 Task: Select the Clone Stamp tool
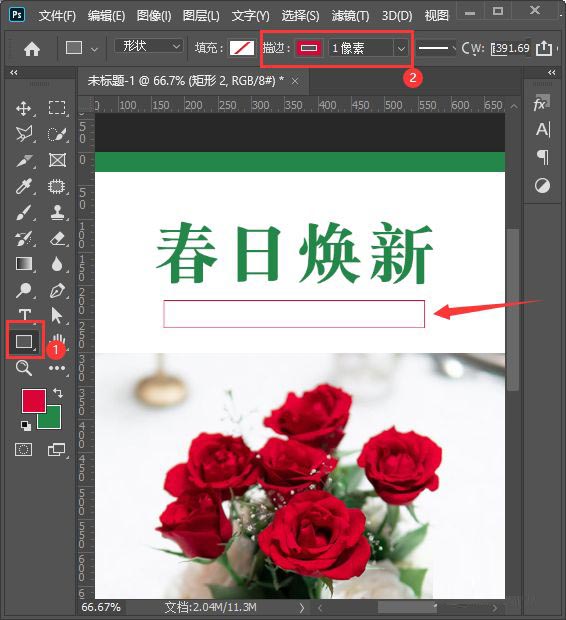click(x=57, y=212)
